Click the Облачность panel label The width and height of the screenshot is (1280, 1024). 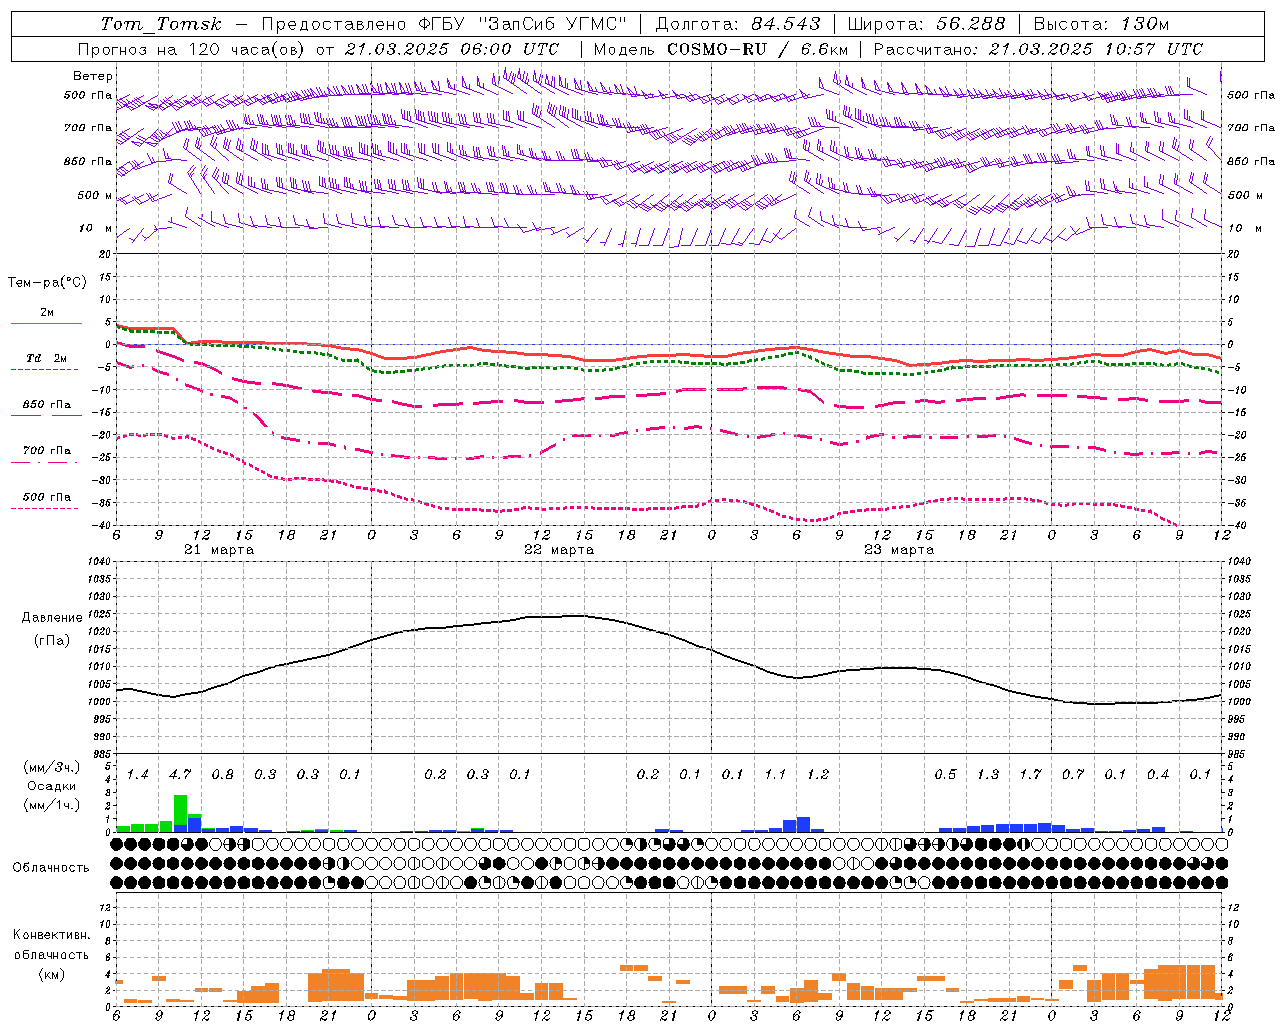51,867
